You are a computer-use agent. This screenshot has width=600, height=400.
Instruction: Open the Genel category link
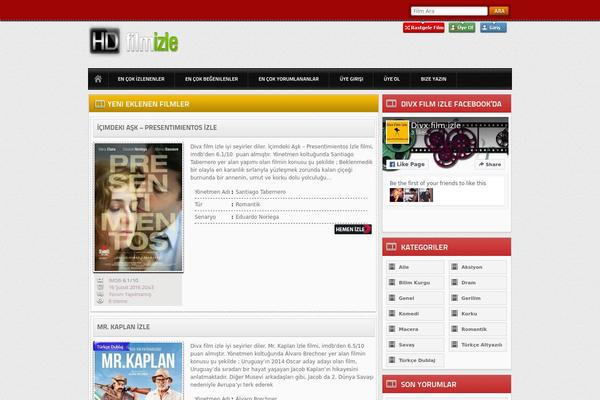coord(406,298)
